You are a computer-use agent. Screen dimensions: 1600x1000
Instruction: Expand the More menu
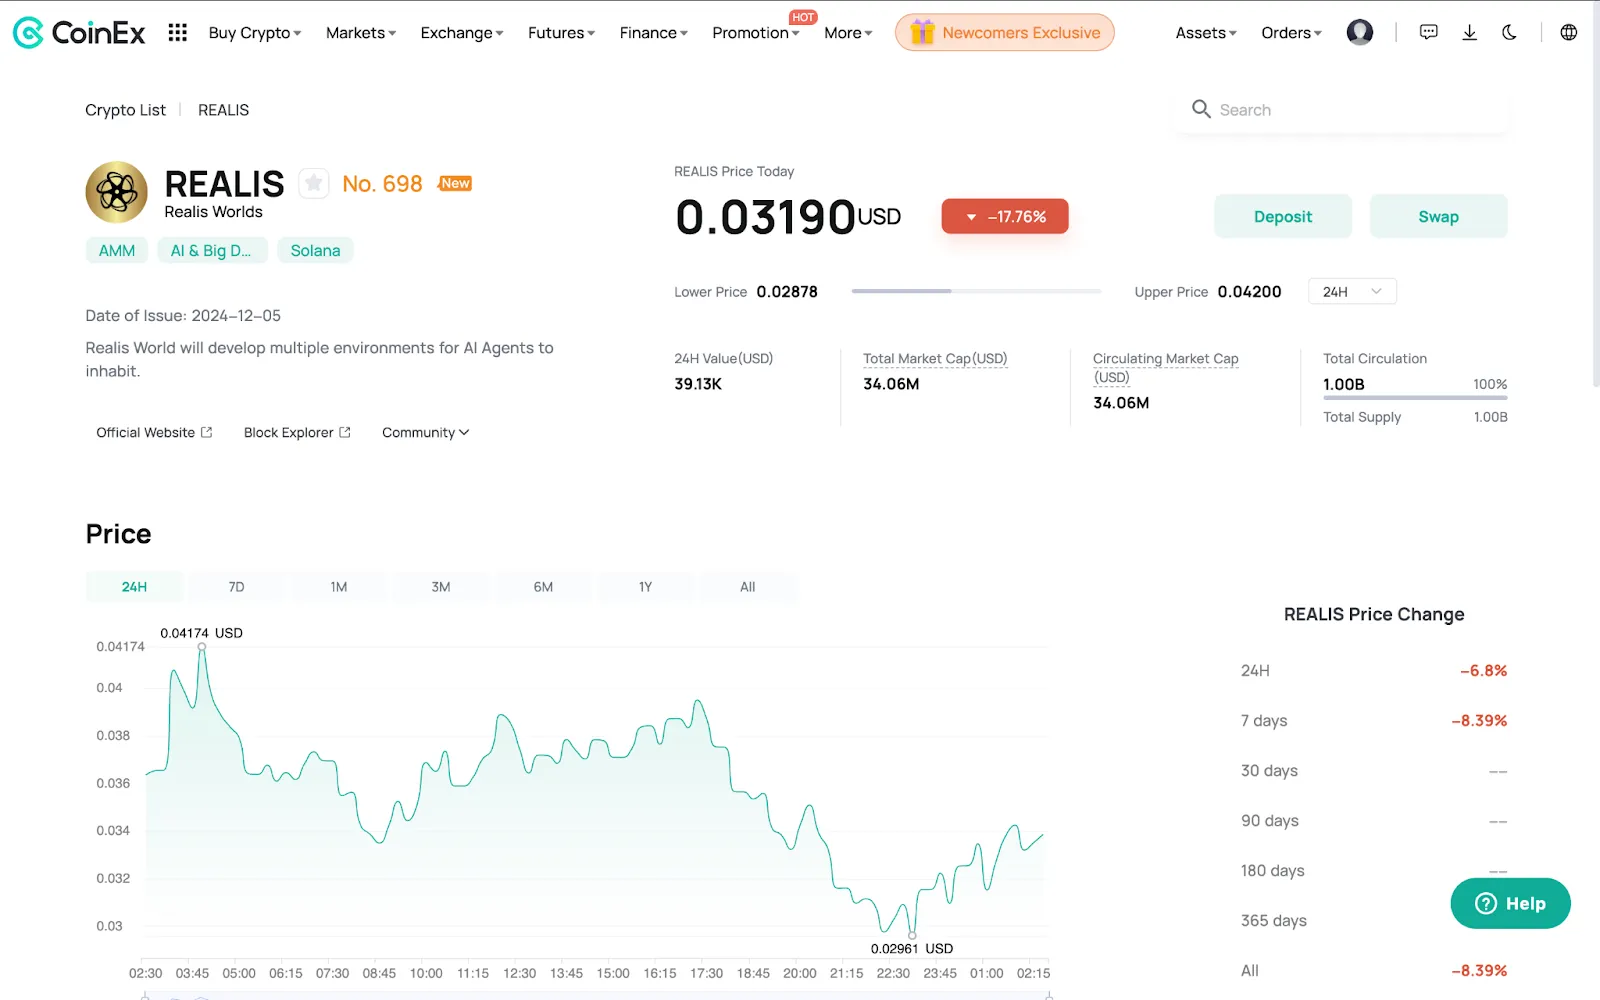coord(848,33)
